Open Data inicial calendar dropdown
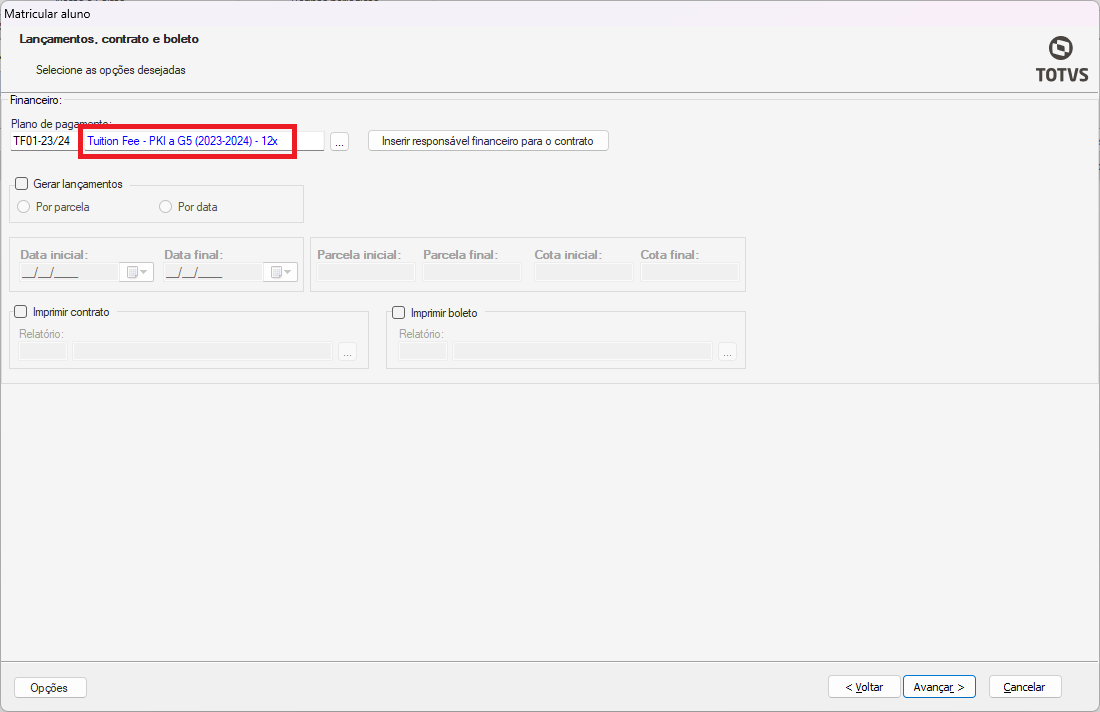1100x712 pixels. [x=137, y=272]
